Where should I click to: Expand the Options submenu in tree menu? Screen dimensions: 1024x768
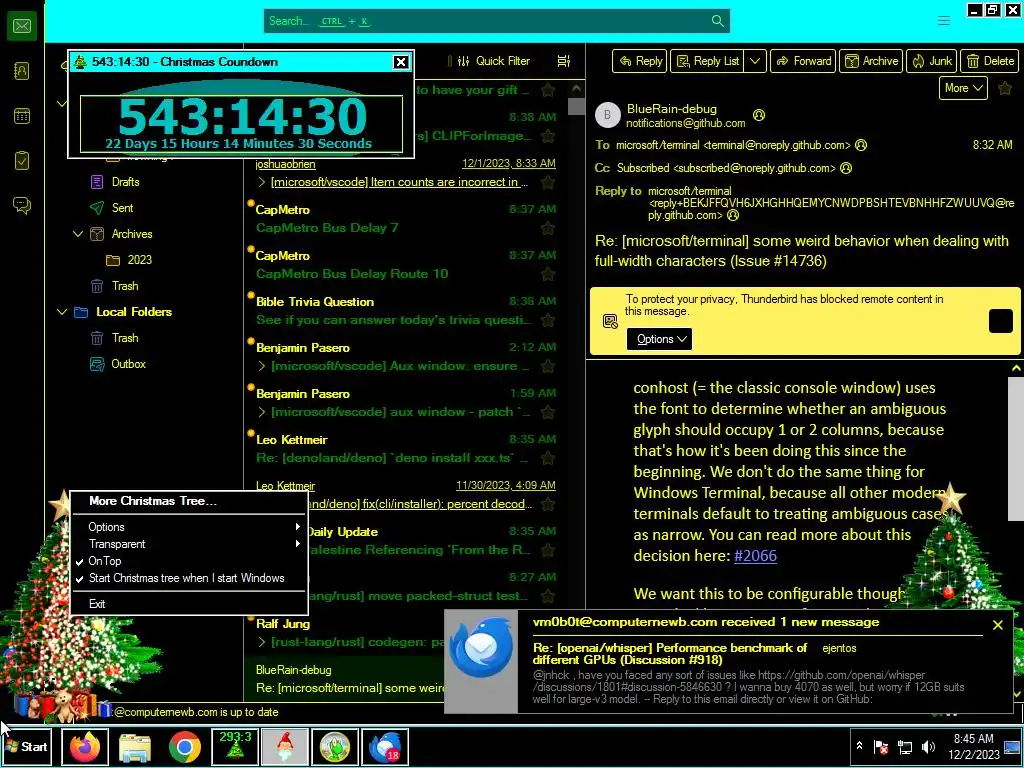188,527
